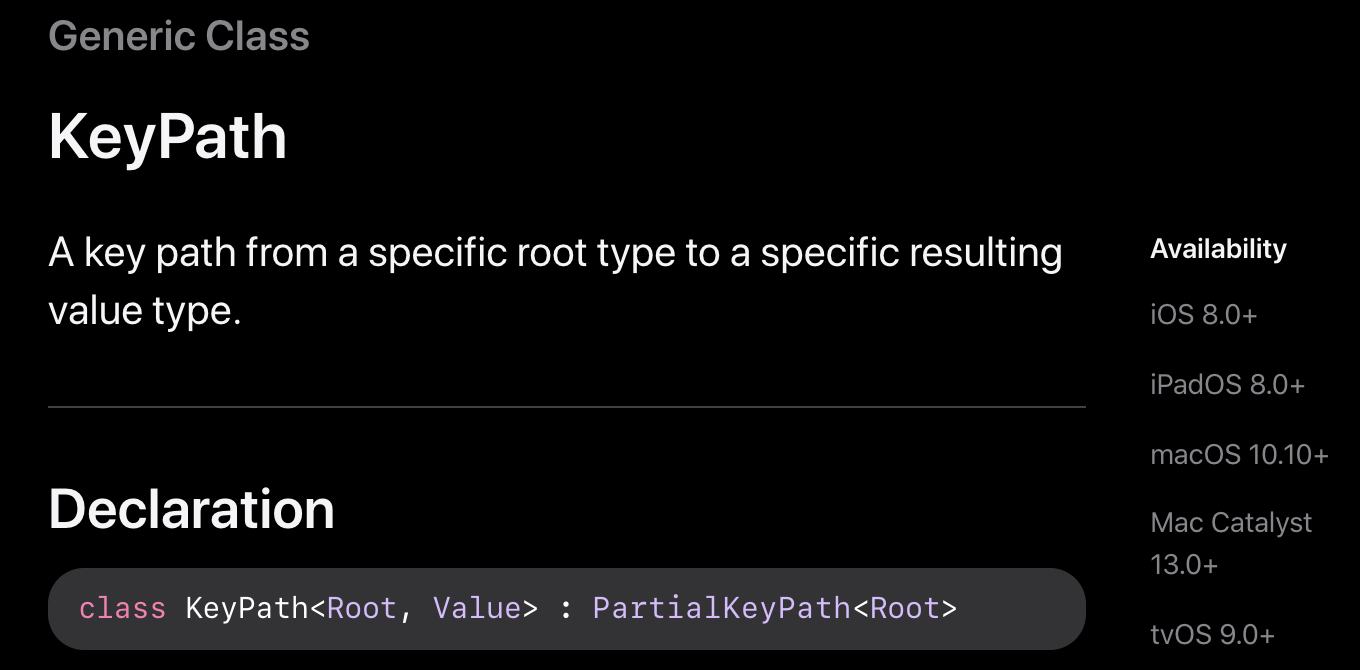Viewport: 1360px width, 670px height.
Task: Open the PartialKeyPath superclass link
Action: pyautogui.click(x=721, y=608)
